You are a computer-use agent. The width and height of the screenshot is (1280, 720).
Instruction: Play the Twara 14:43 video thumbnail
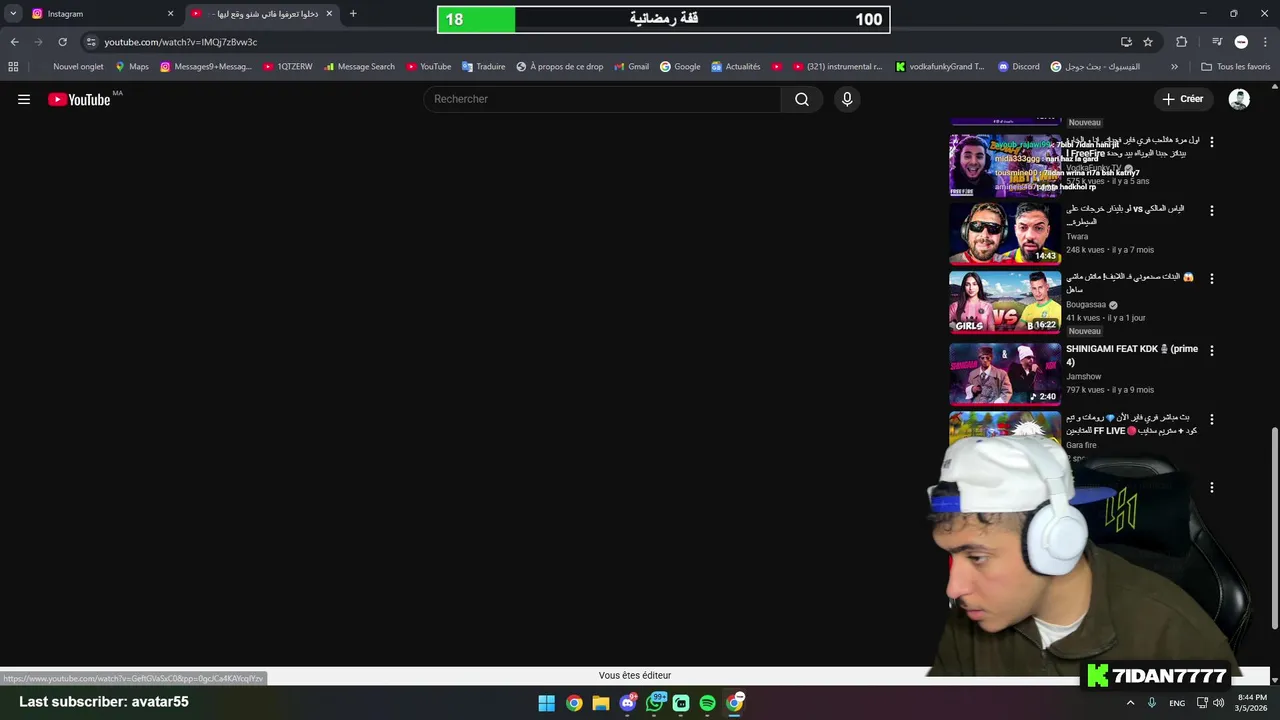1005,233
